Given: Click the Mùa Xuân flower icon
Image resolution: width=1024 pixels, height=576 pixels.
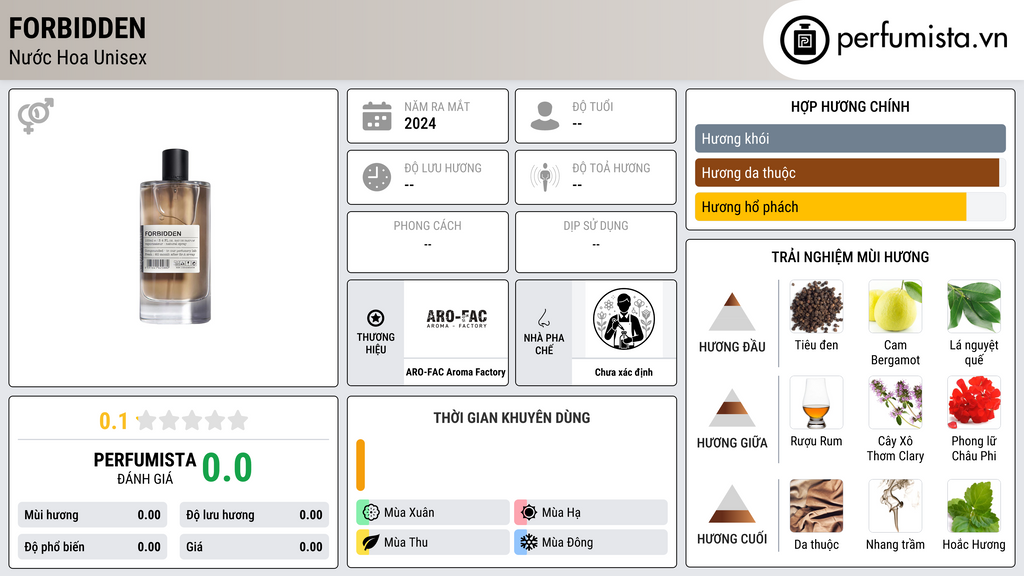Looking at the screenshot, I should click(371, 512).
